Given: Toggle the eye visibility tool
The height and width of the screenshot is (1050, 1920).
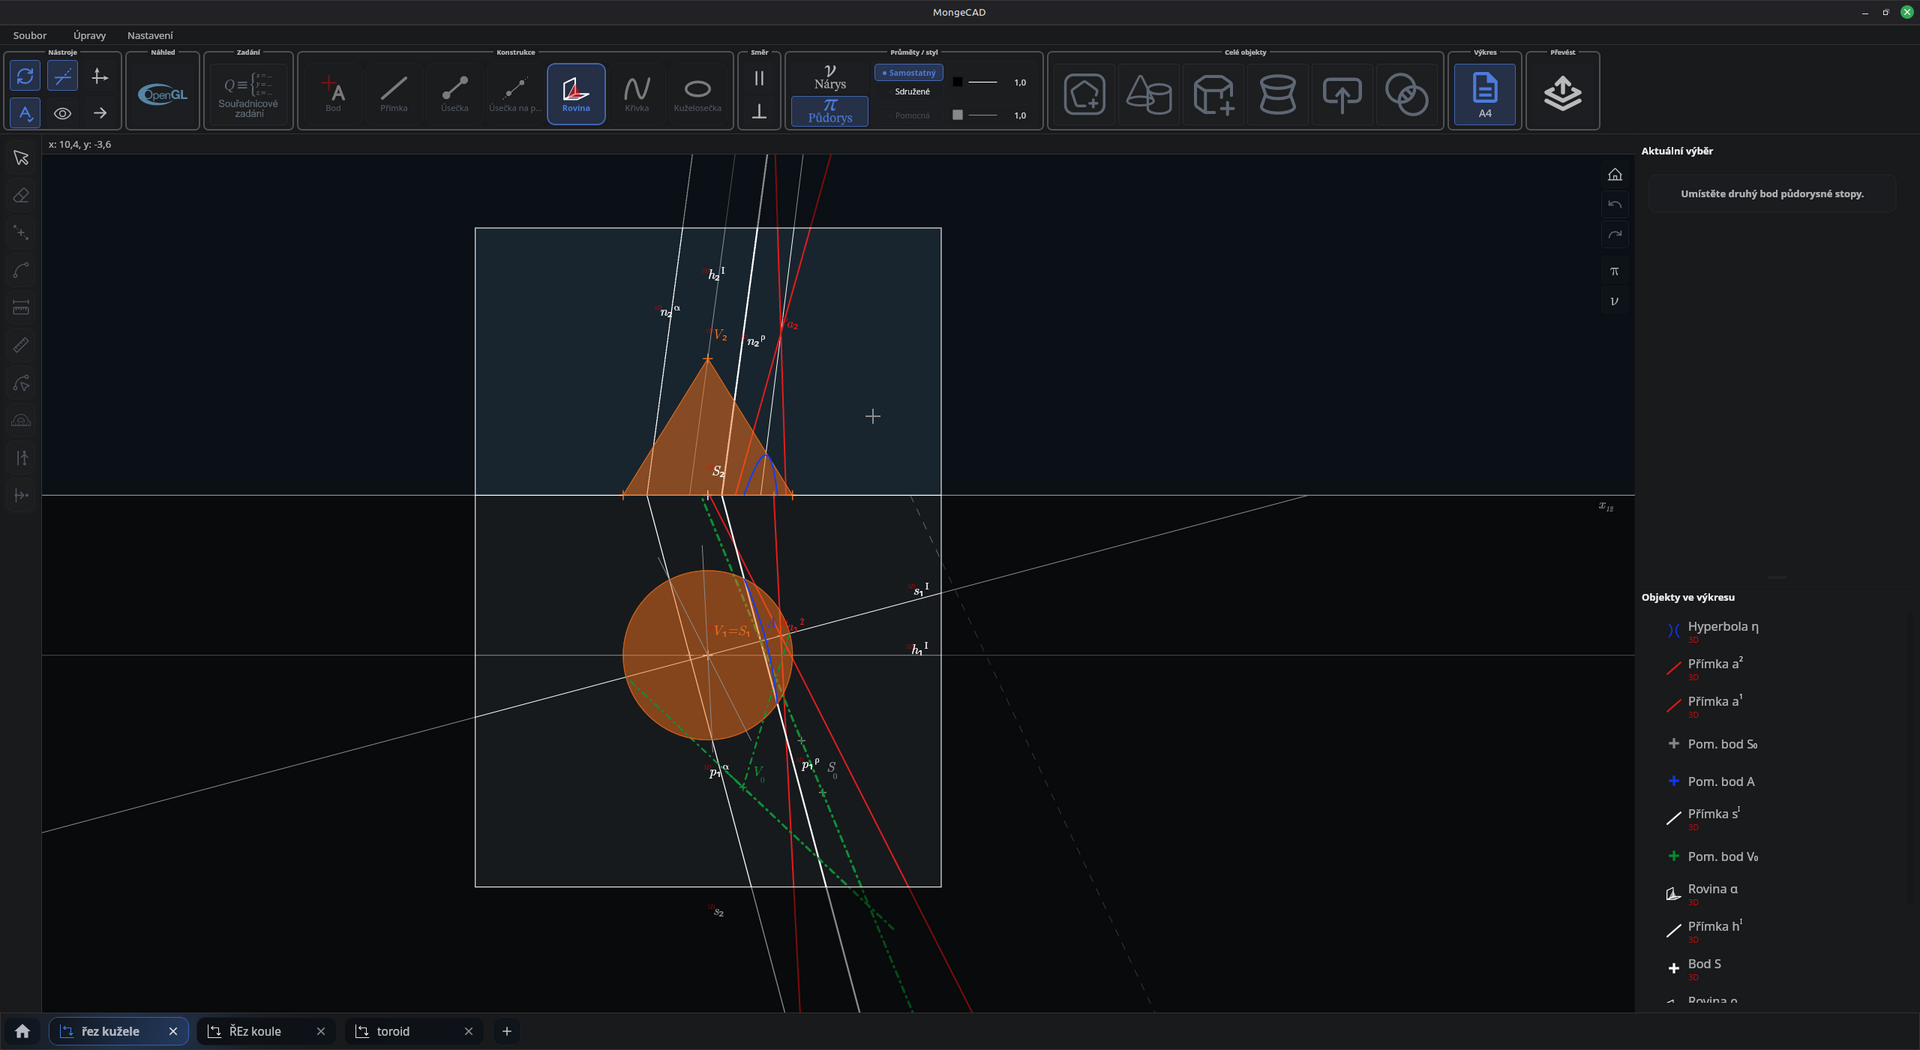Looking at the screenshot, I should point(62,113).
